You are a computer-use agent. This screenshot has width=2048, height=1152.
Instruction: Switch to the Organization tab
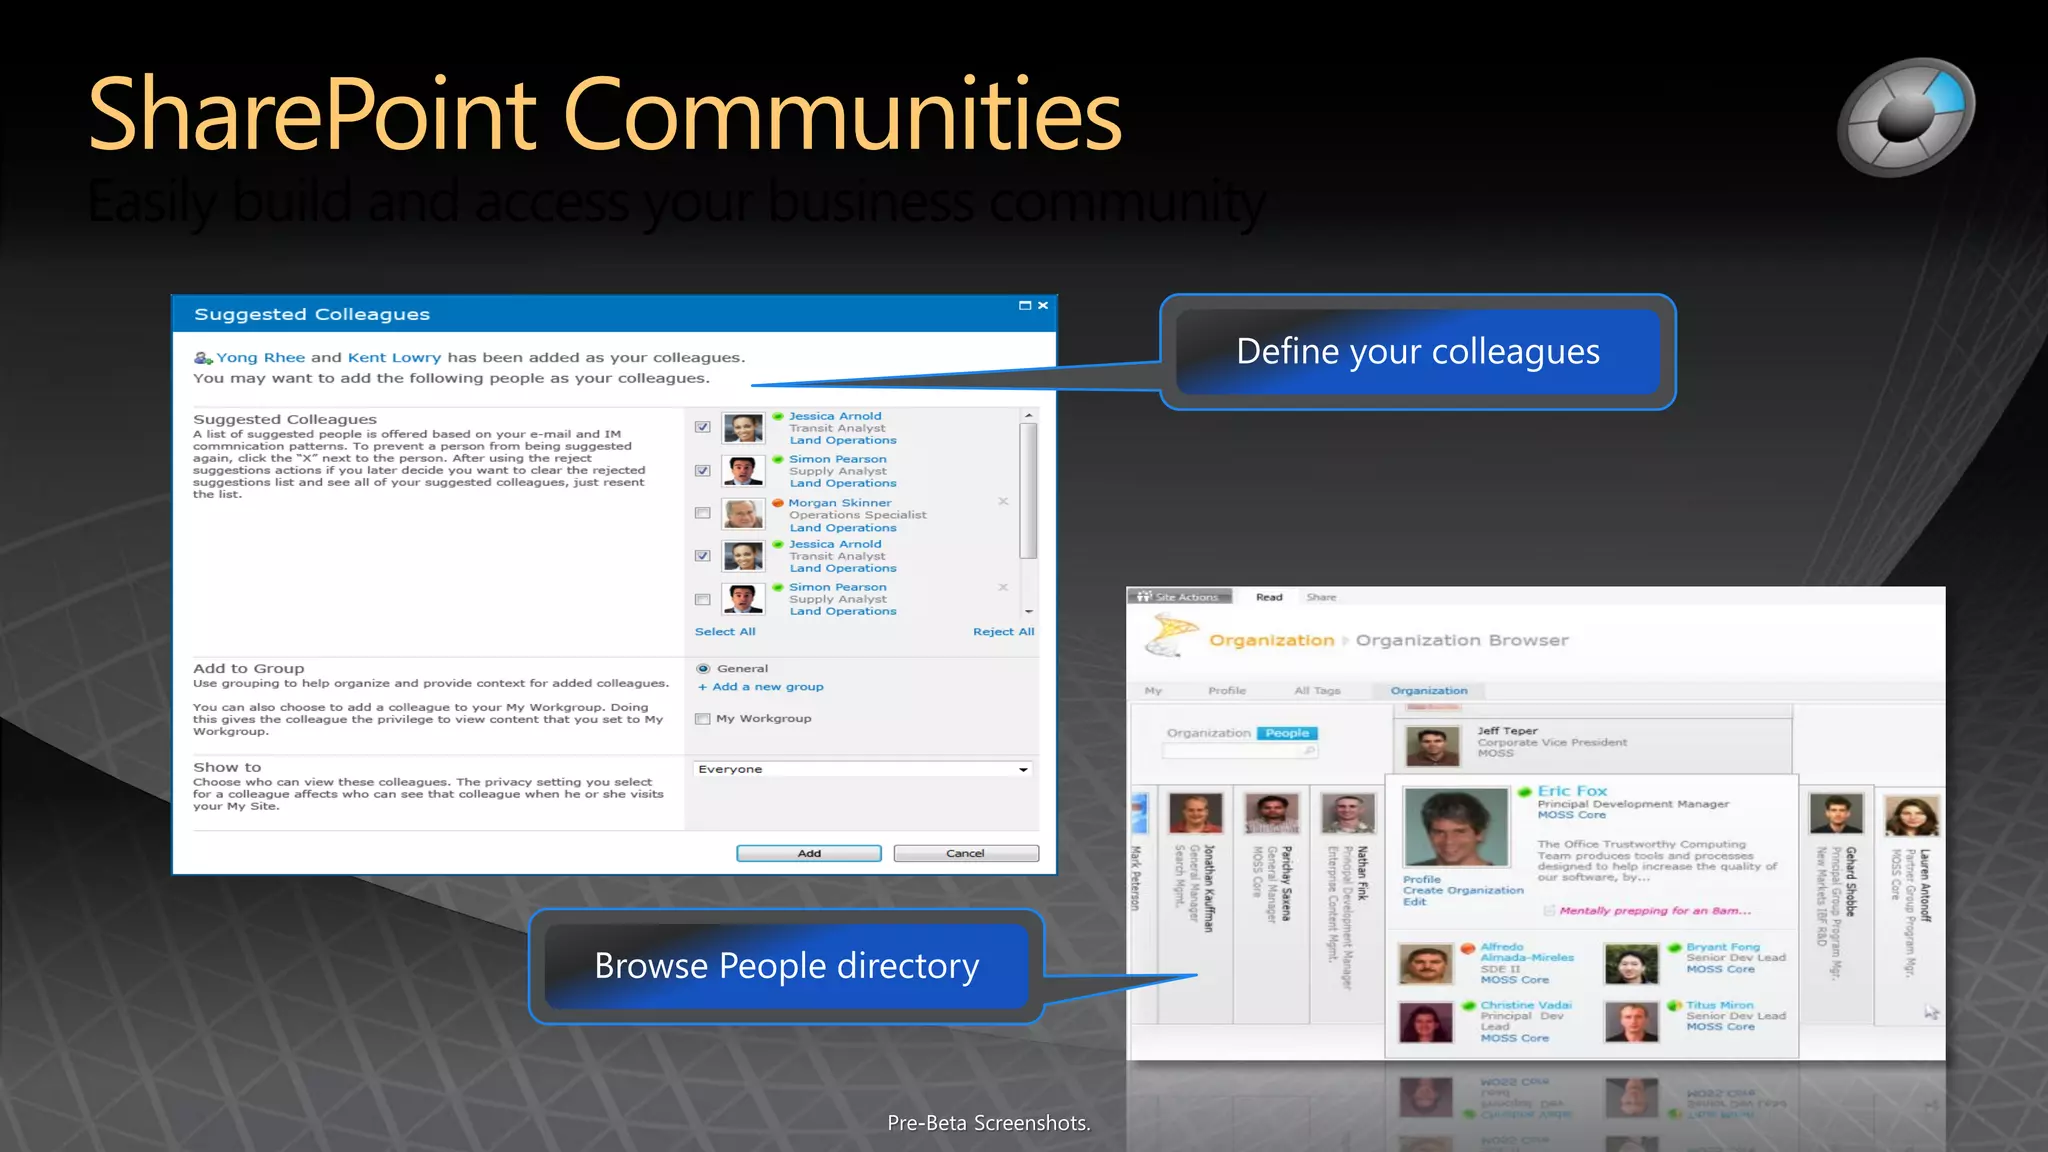coord(1429,691)
